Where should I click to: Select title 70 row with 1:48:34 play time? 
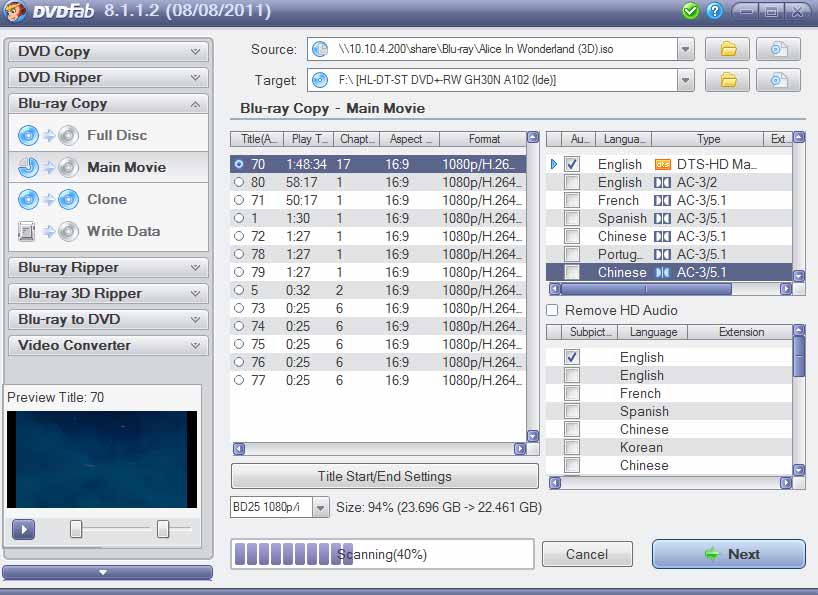[x=378, y=164]
